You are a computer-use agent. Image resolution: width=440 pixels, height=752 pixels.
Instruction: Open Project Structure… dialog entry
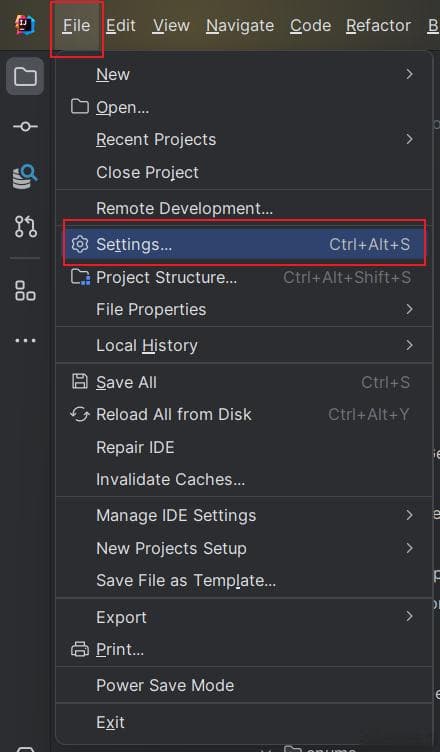[x=244, y=277]
